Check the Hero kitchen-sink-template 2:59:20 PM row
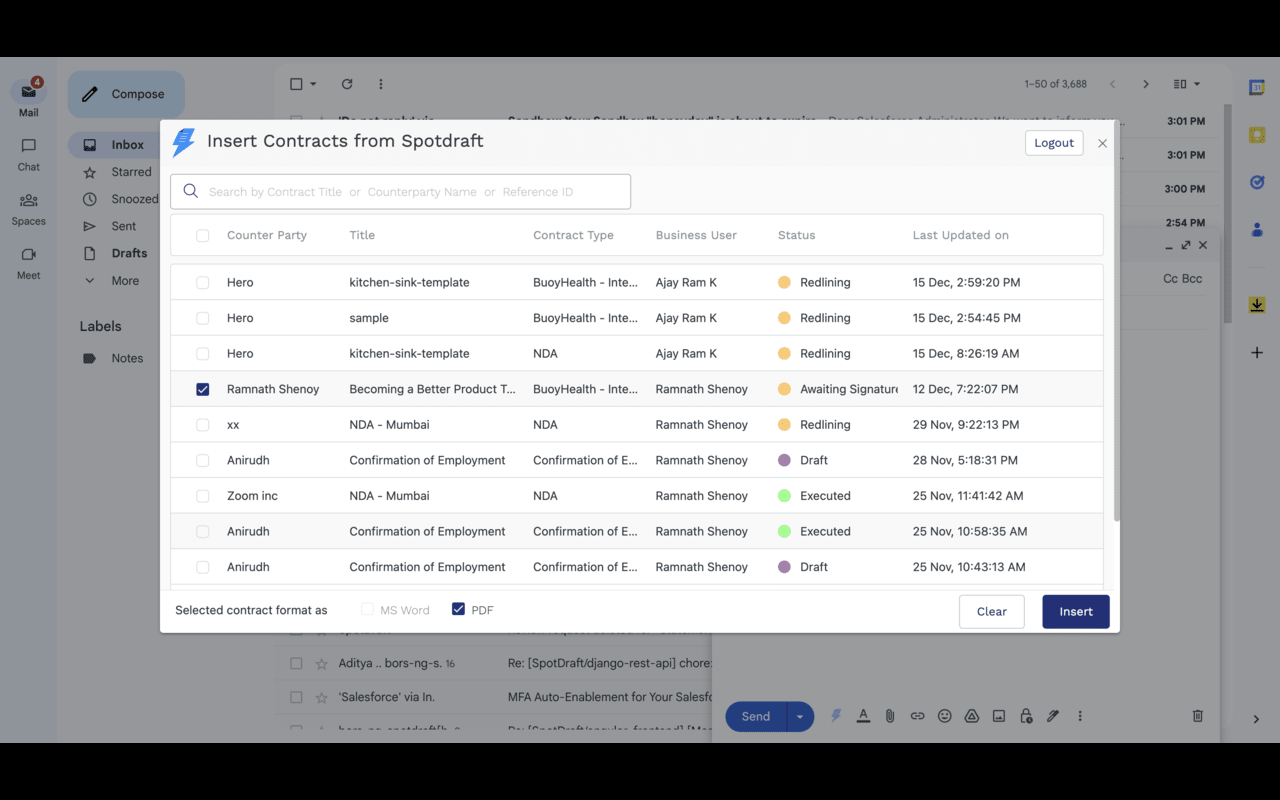The height and width of the screenshot is (800, 1280). click(203, 283)
